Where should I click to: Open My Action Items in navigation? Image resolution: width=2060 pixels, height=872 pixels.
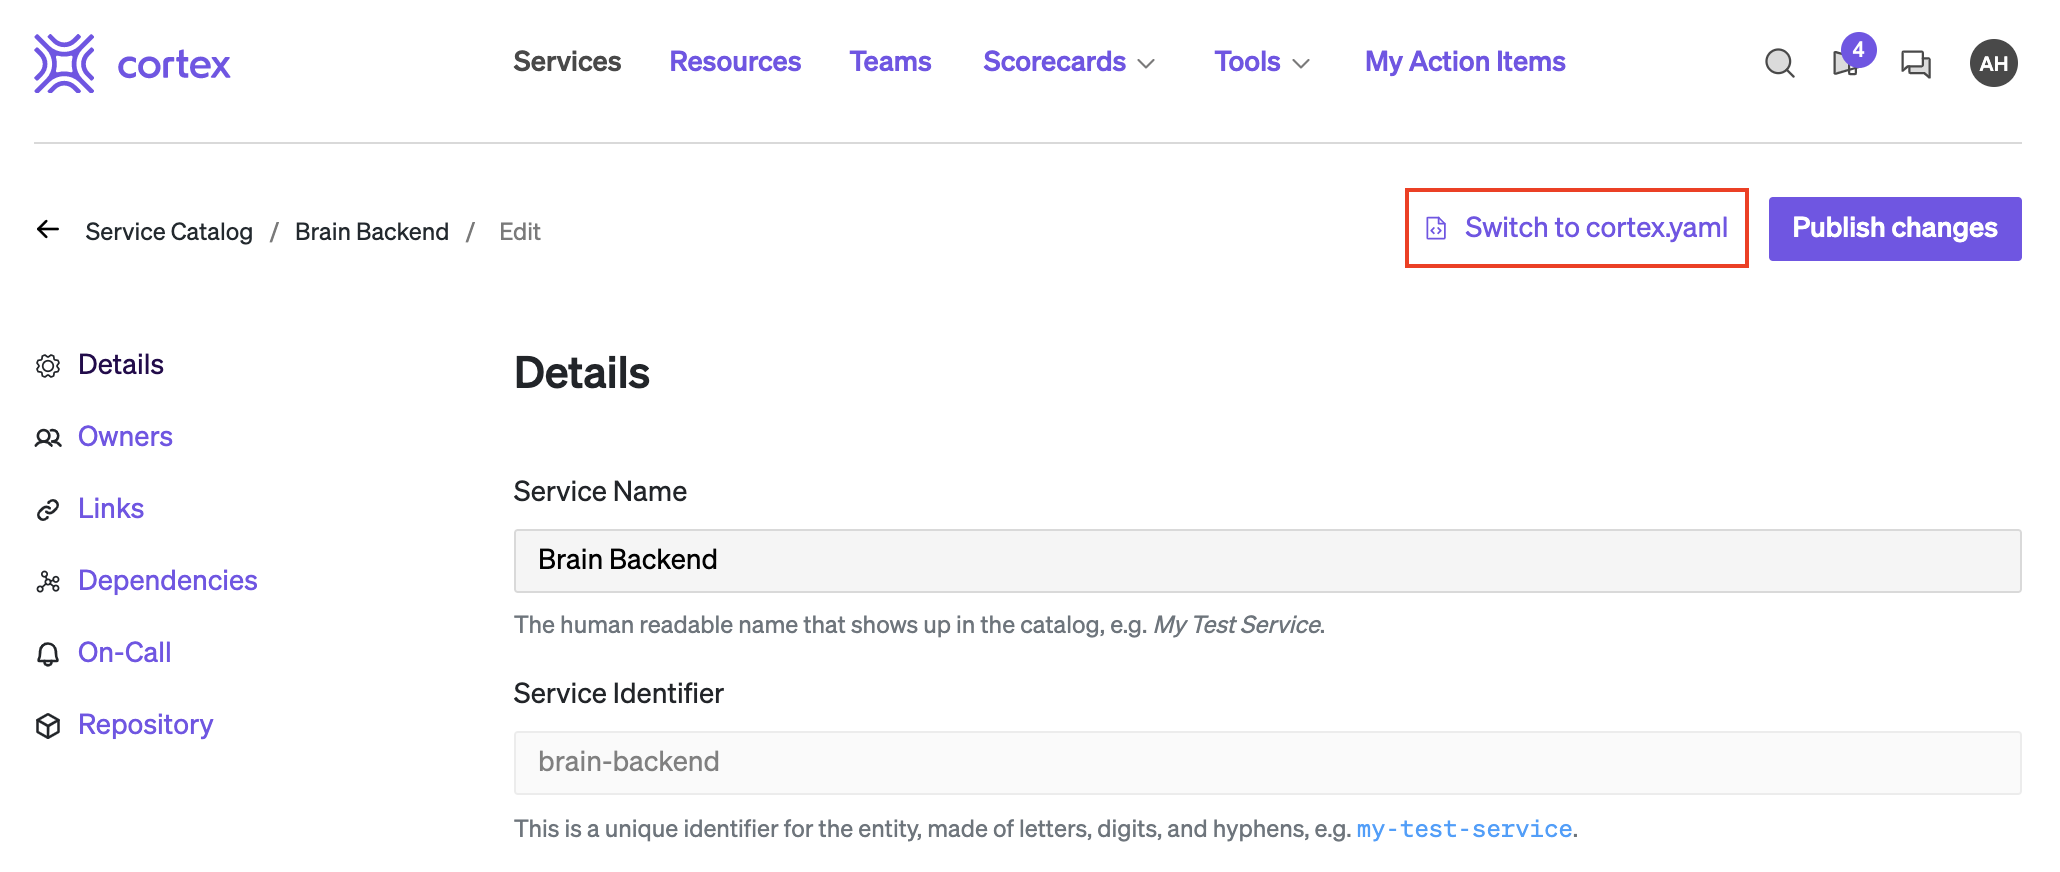pyautogui.click(x=1465, y=62)
